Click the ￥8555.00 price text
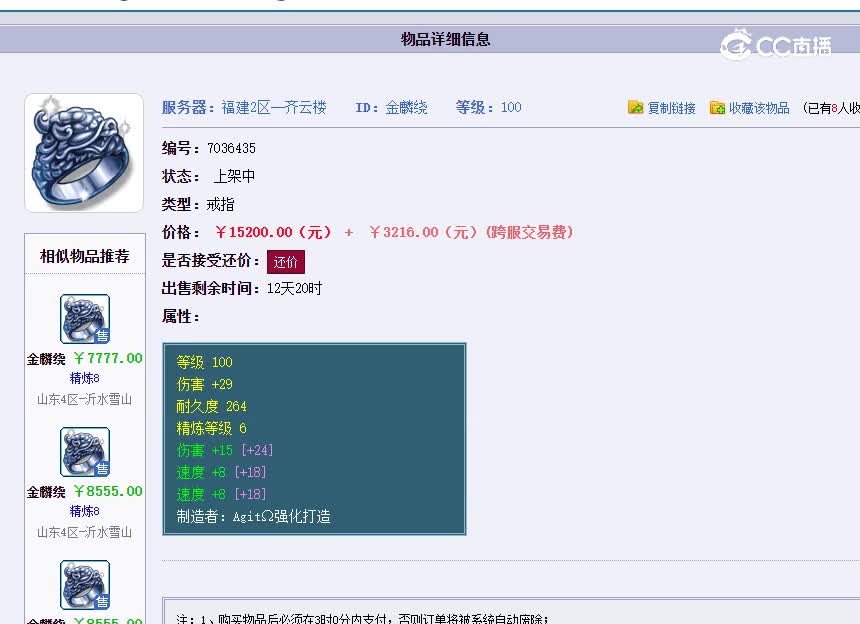 [108, 491]
